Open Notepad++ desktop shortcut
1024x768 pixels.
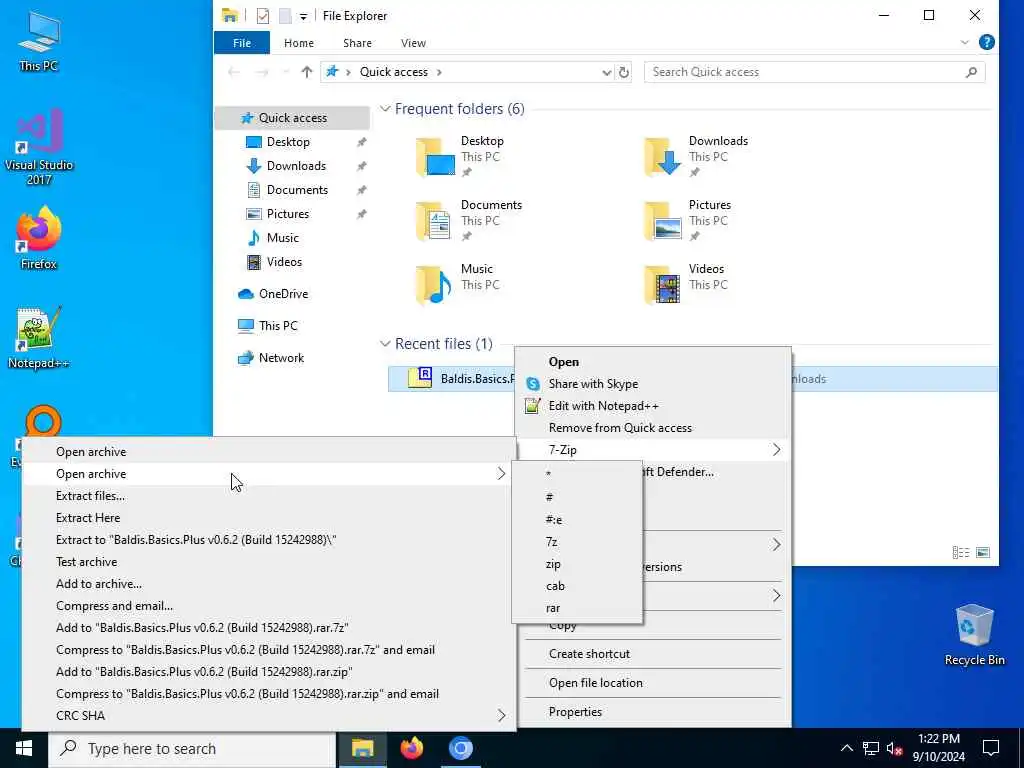click(x=39, y=338)
